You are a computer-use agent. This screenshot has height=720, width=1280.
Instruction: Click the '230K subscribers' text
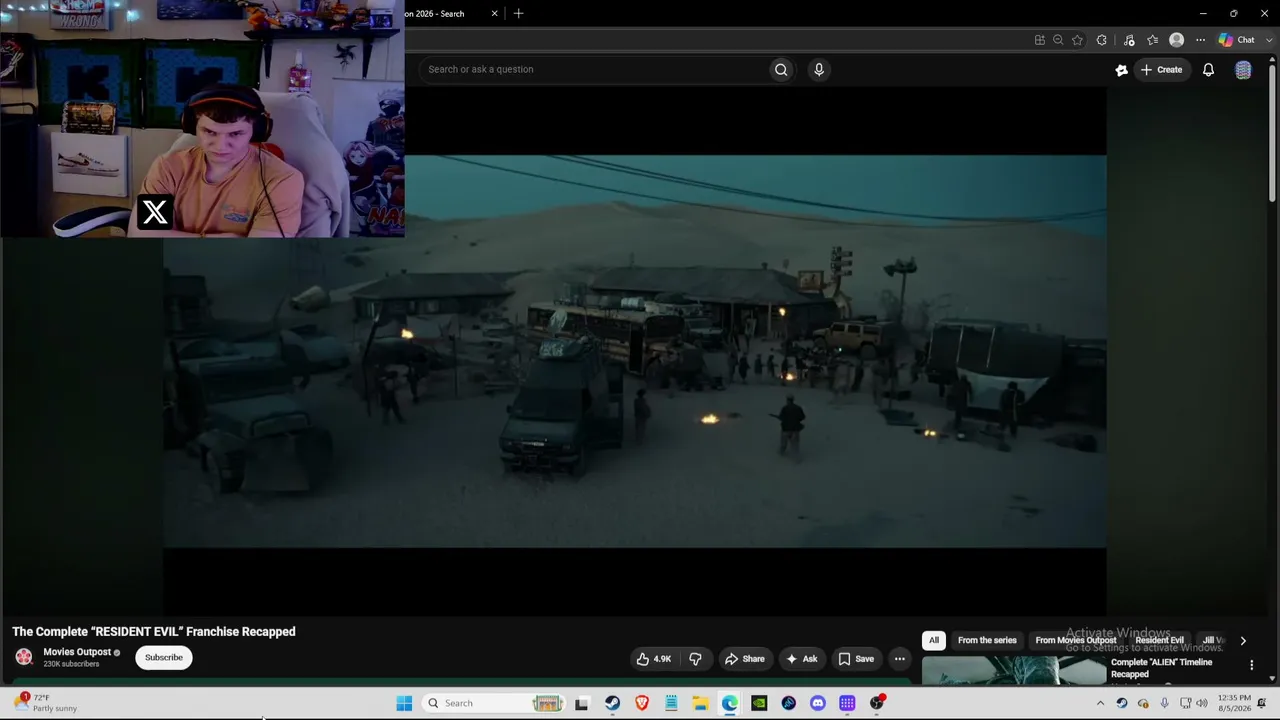71,664
